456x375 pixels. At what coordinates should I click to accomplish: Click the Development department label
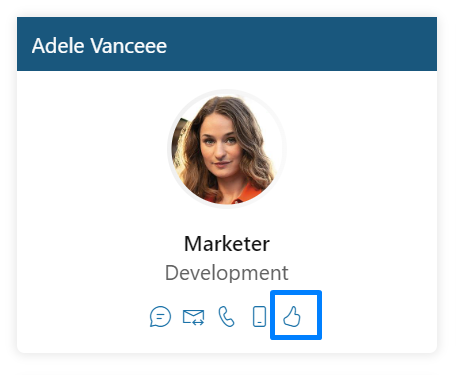pos(227,273)
